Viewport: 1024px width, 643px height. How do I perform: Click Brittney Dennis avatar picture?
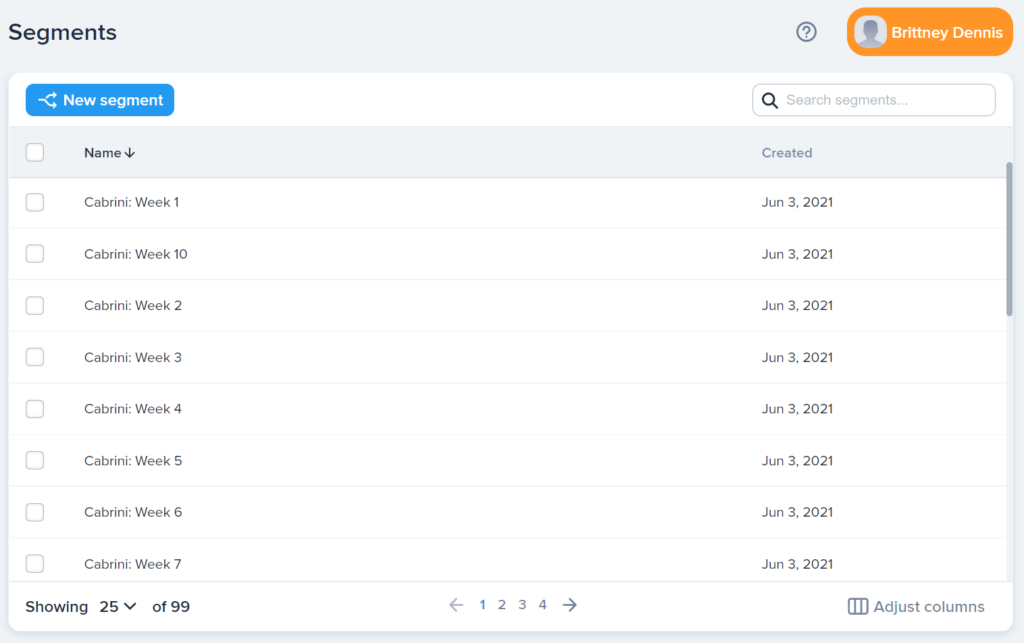(871, 32)
